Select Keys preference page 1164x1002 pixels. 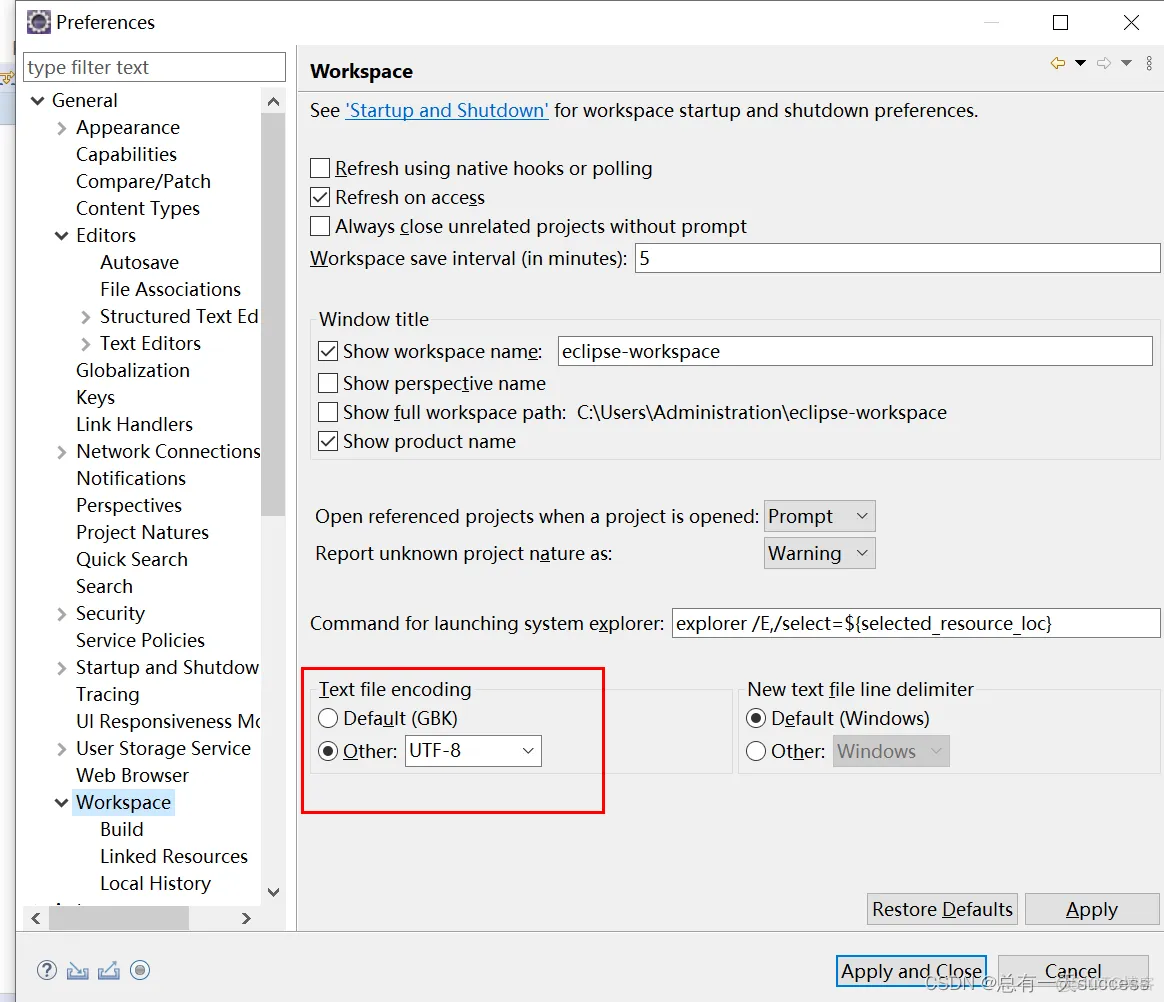point(95,397)
